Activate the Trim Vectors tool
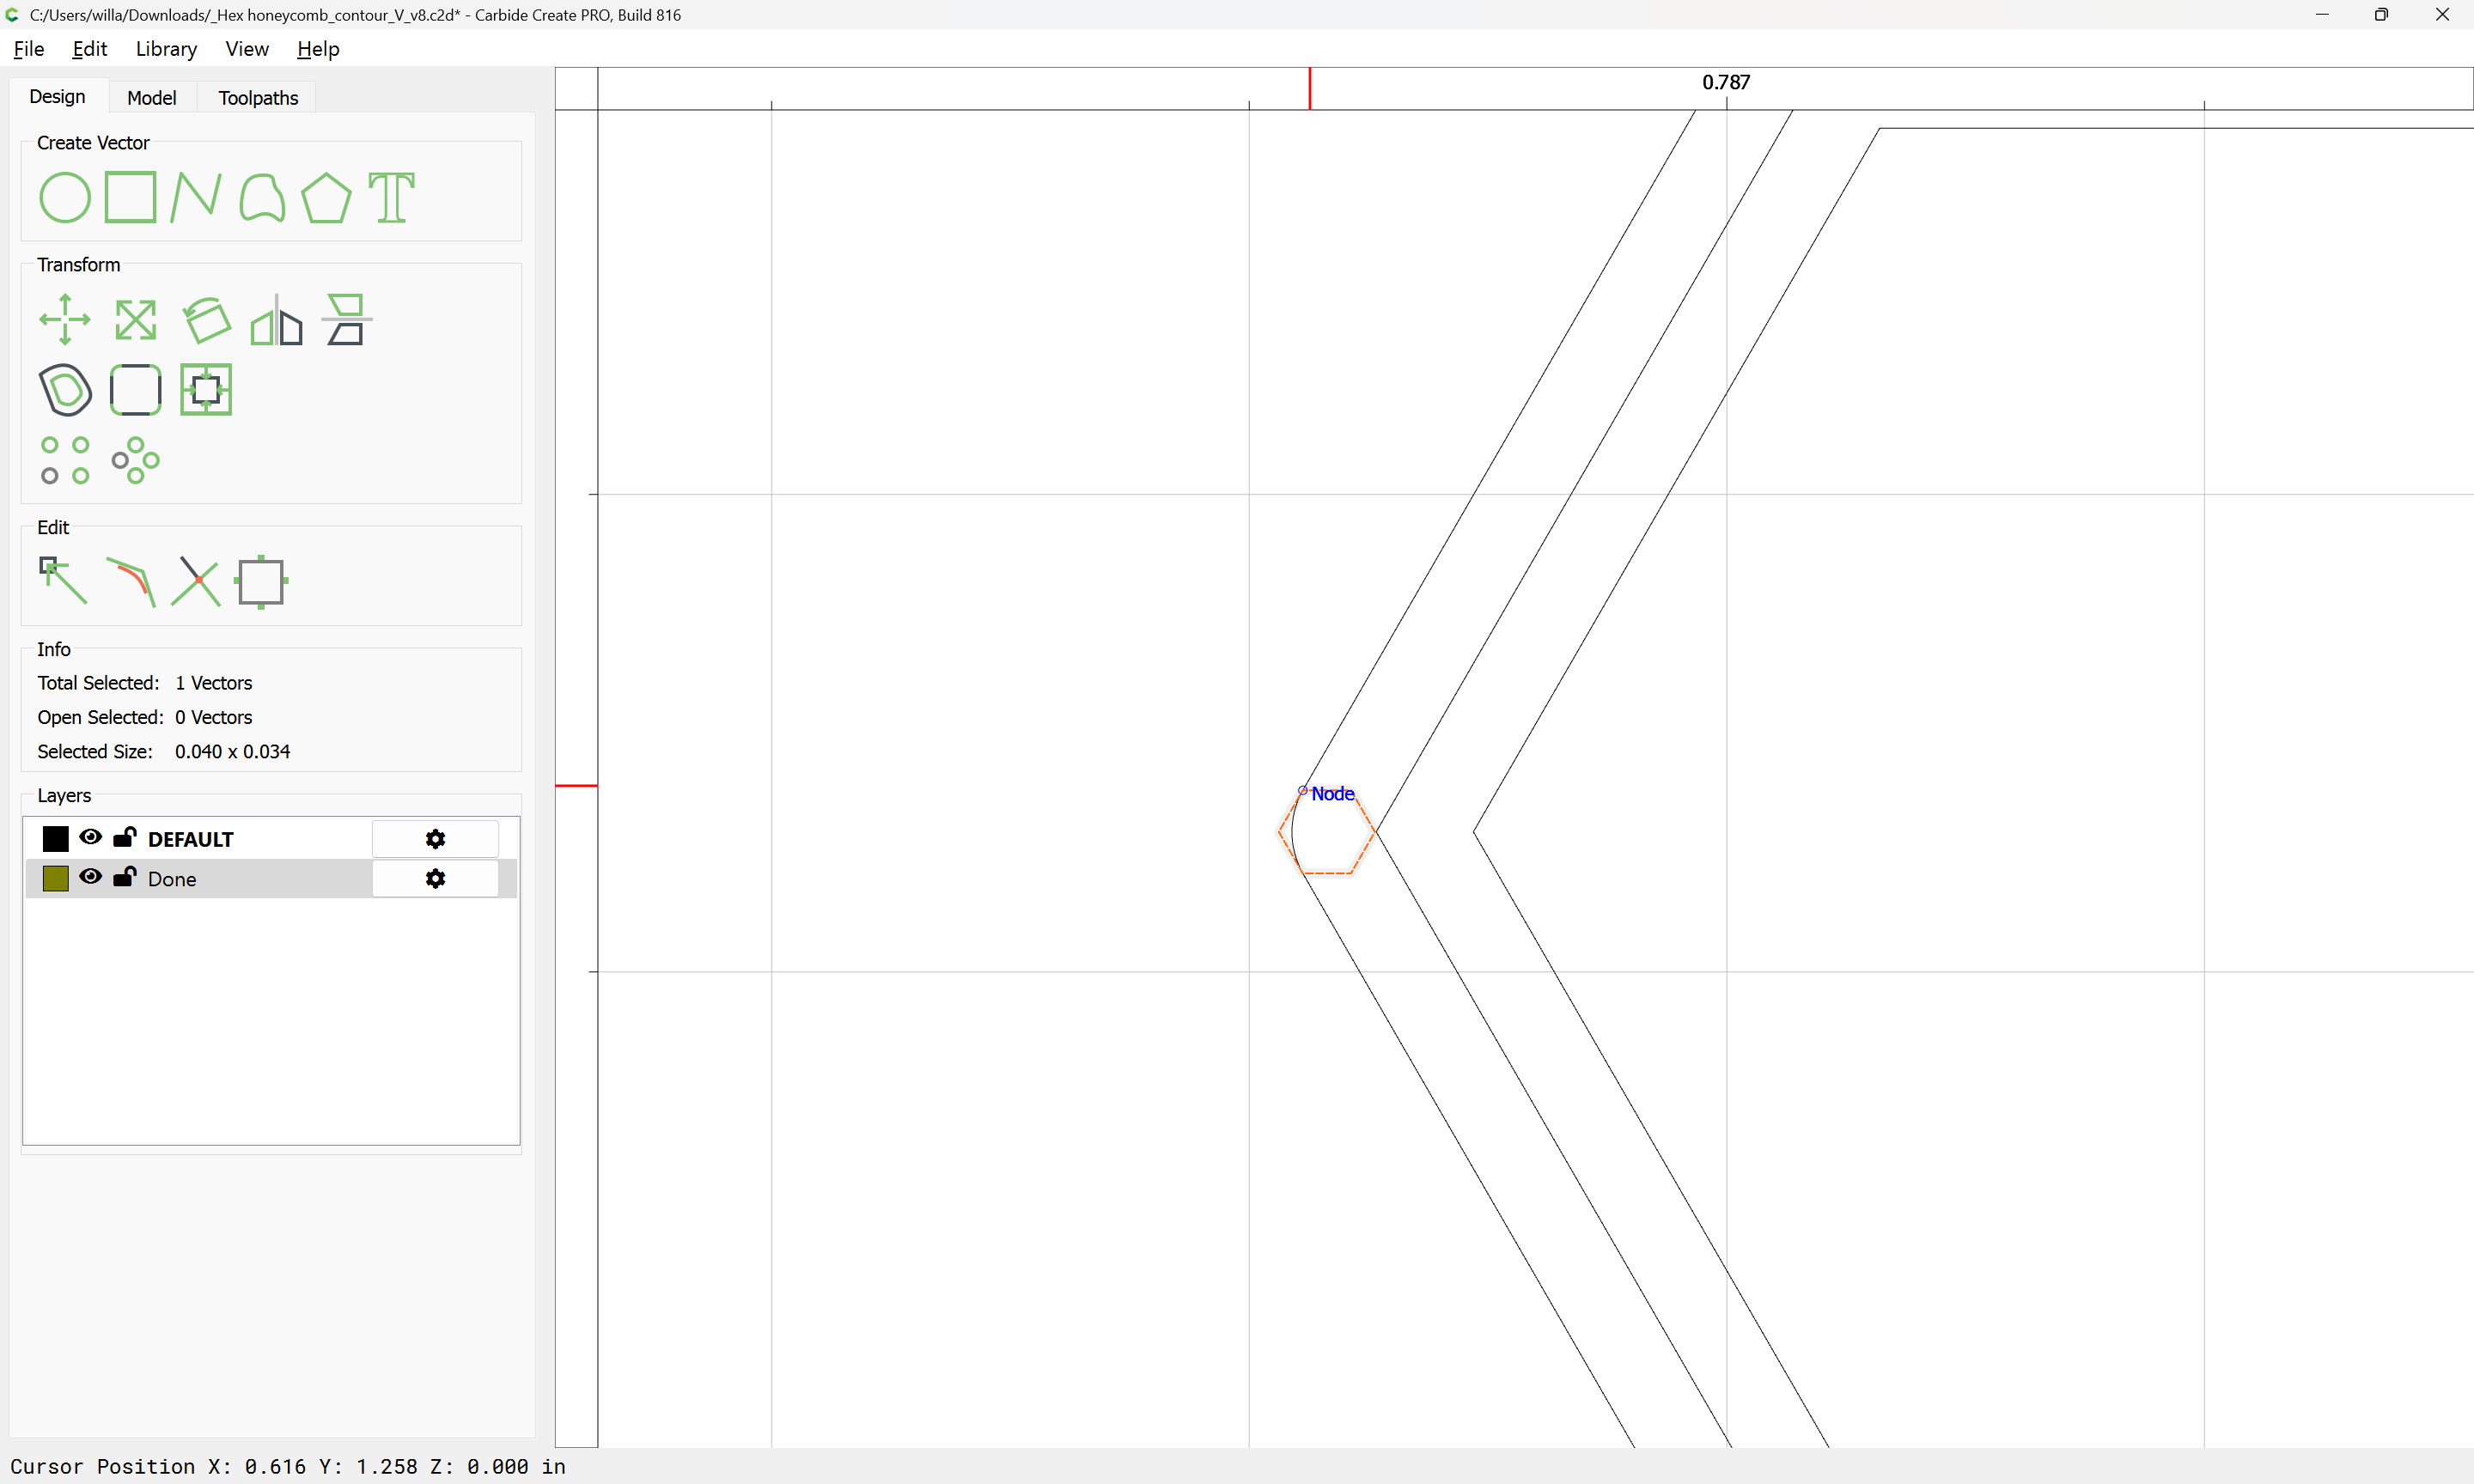The height and width of the screenshot is (1484, 2474). 131,581
